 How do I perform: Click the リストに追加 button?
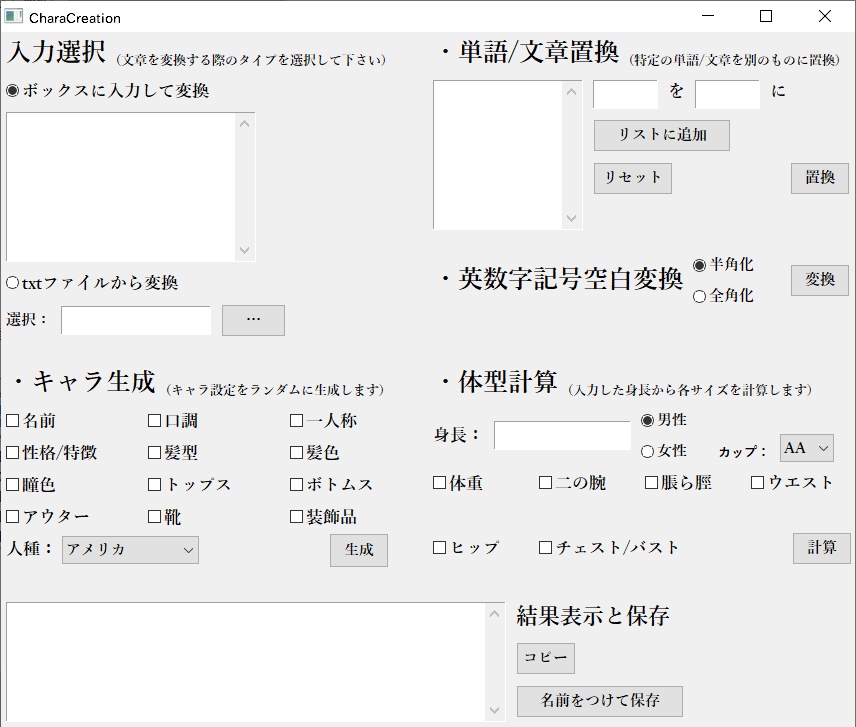(662, 135)
